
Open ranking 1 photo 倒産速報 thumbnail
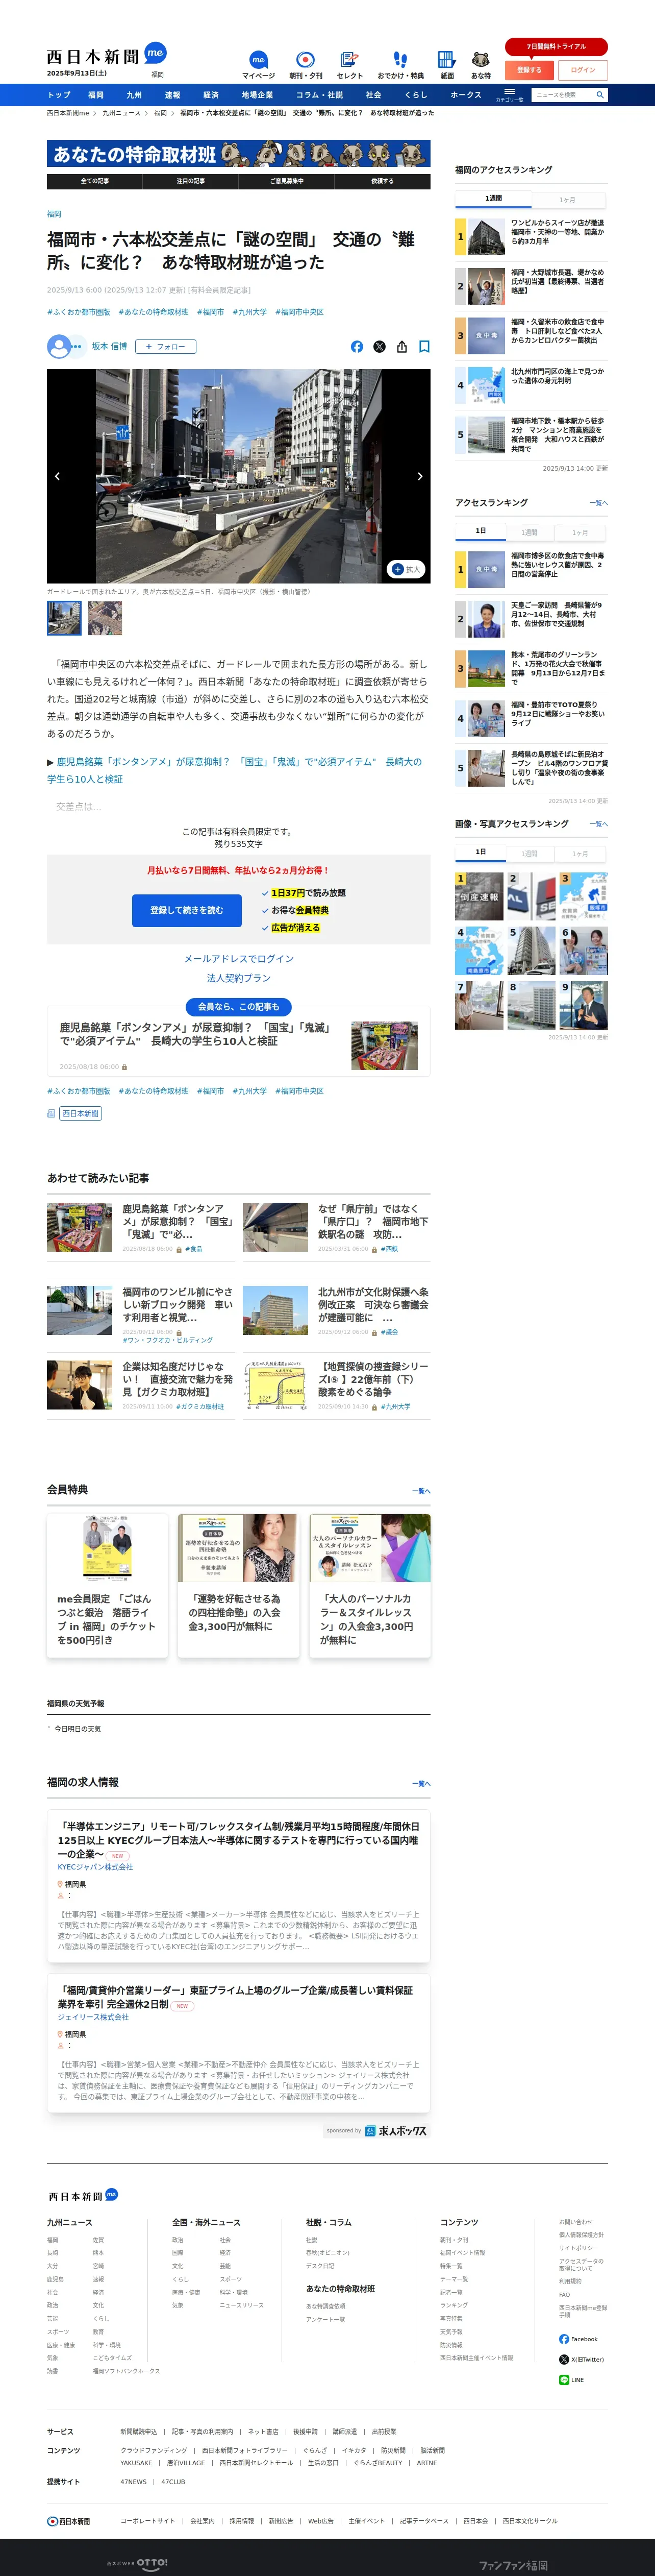479,896
